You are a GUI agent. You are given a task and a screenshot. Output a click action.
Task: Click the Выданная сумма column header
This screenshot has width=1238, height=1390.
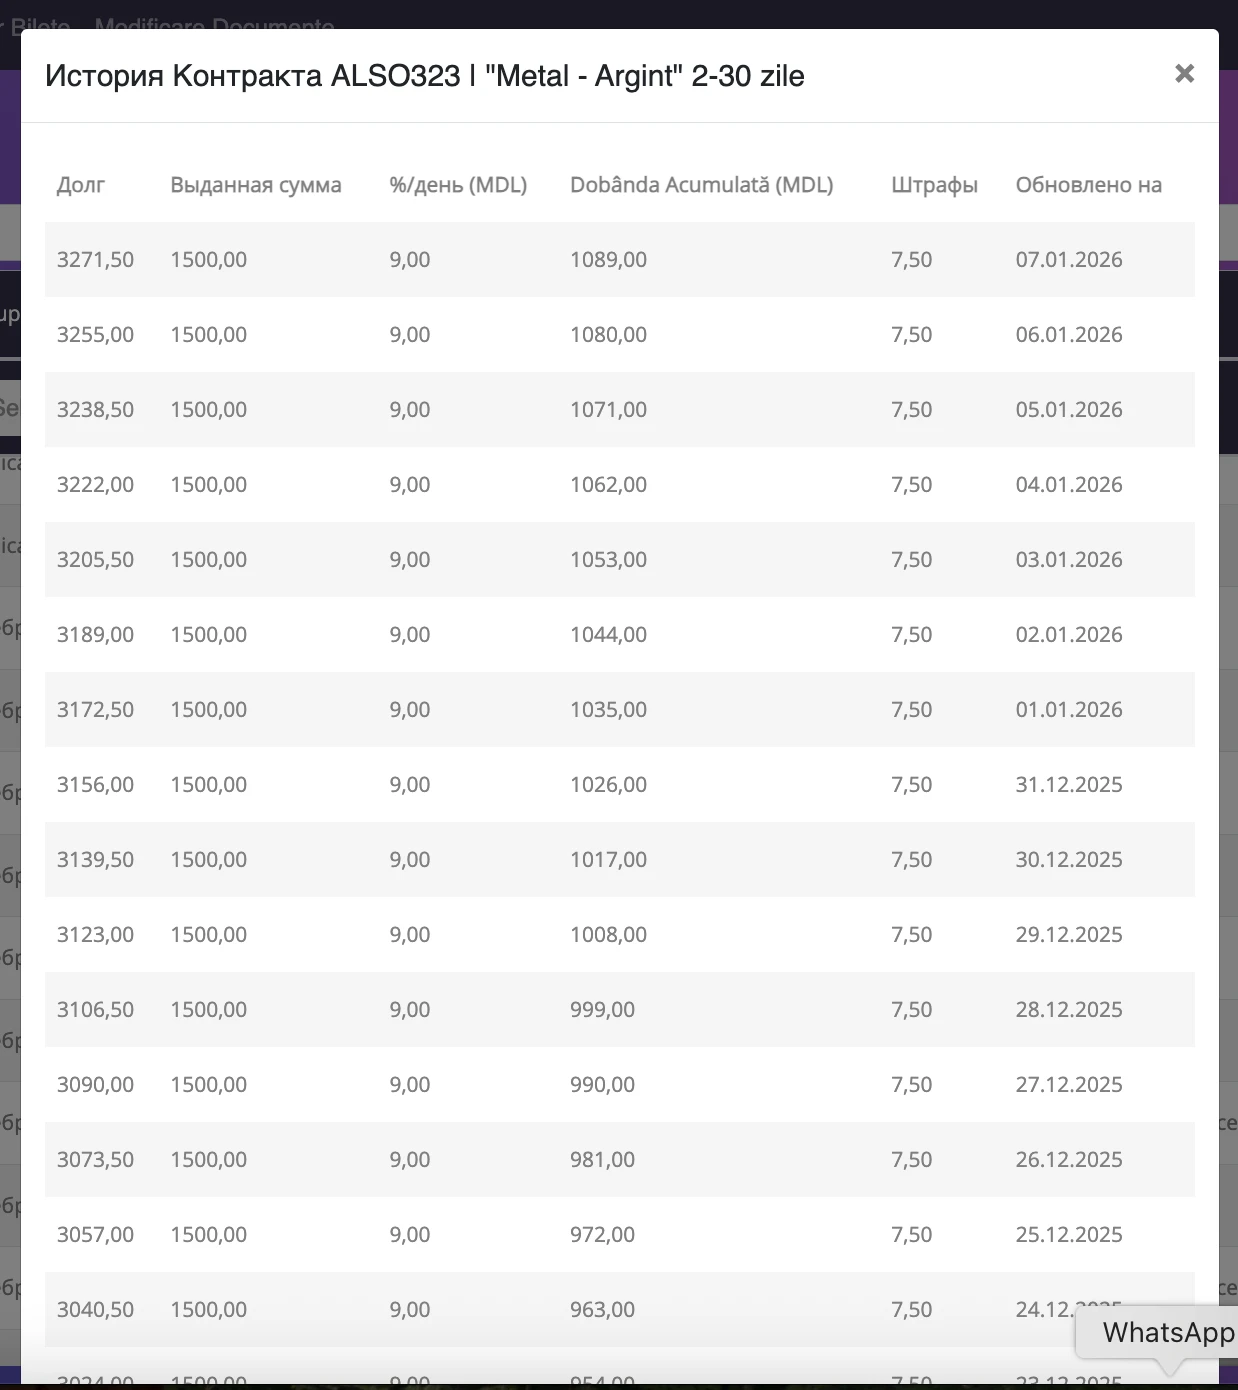pos(256,185)
